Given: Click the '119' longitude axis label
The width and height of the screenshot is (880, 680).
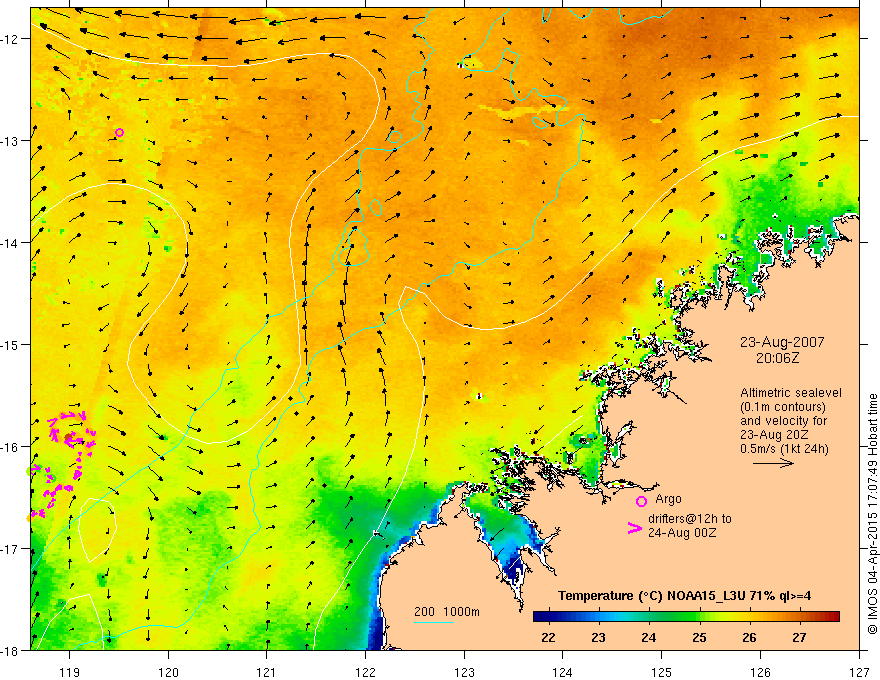Looking at the screenshot, I should pyautogui.click(x=70, y=672).
